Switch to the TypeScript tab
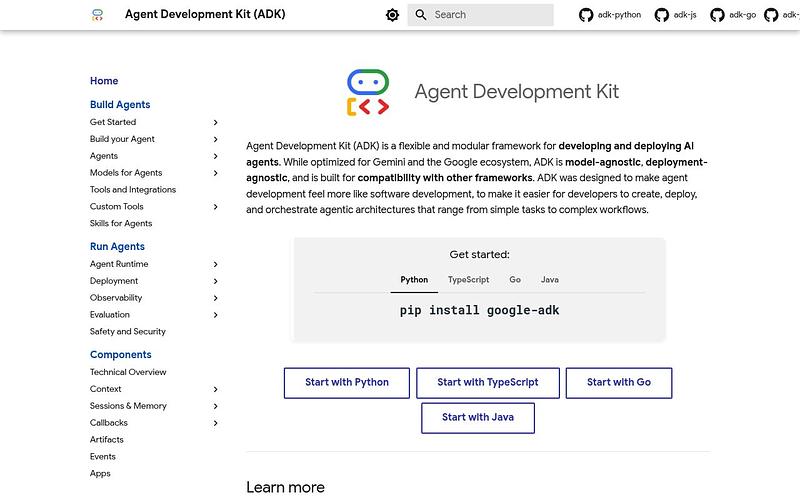 468,280
